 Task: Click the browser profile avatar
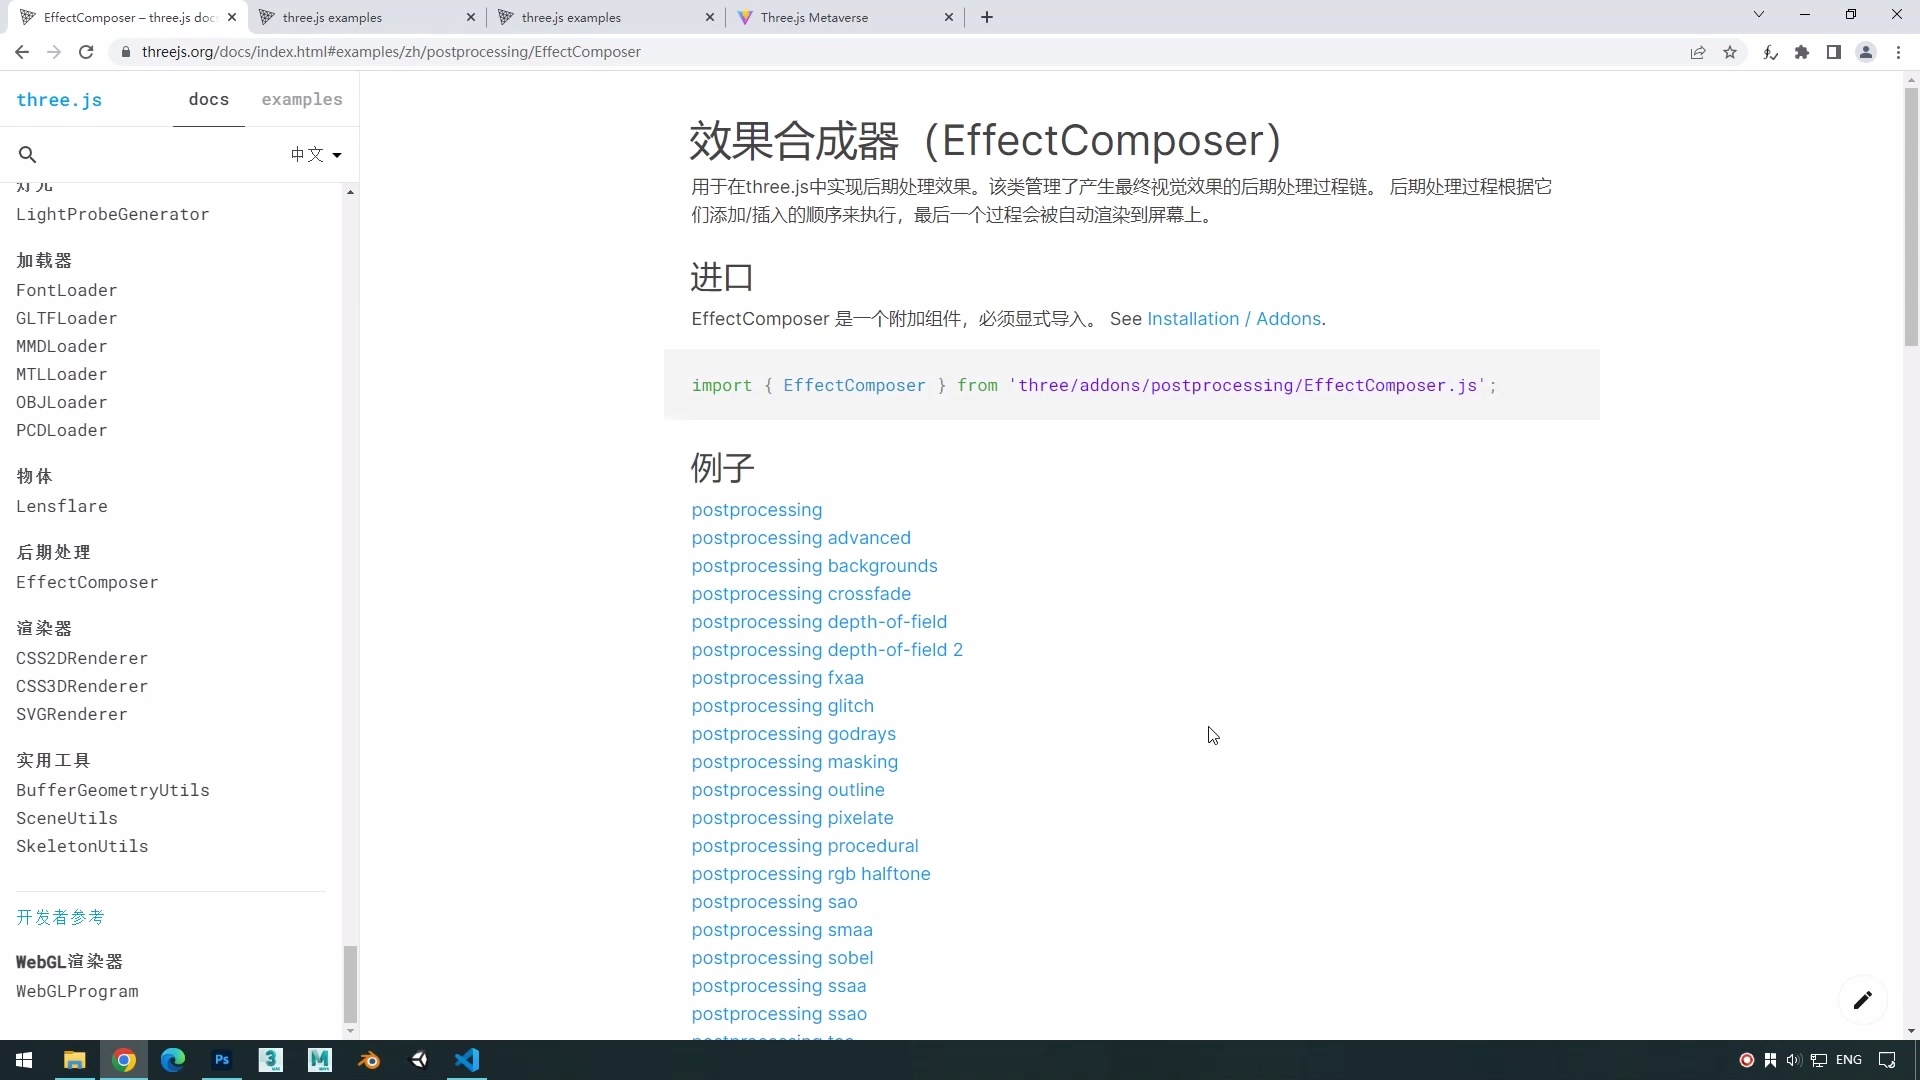pos(1866,52)
